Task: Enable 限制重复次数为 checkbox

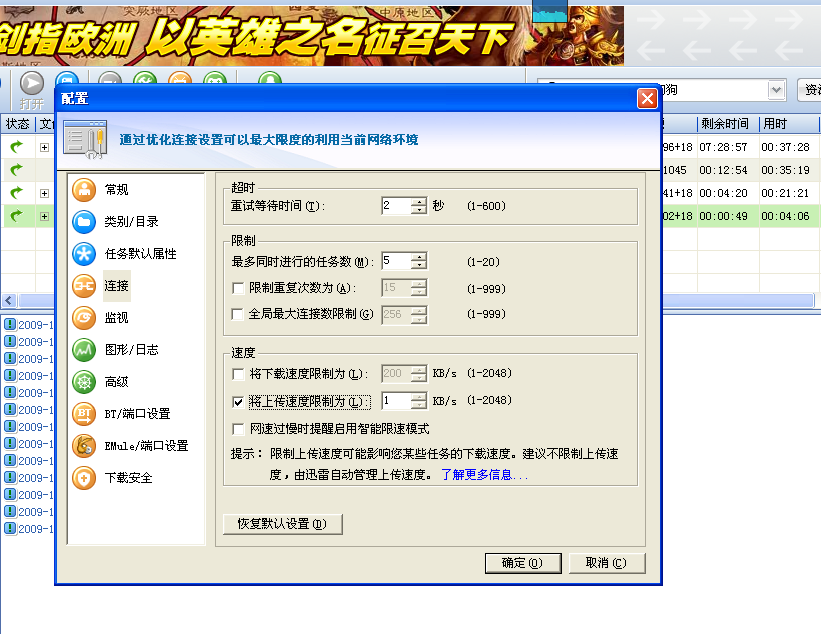Action: point(238,289)
